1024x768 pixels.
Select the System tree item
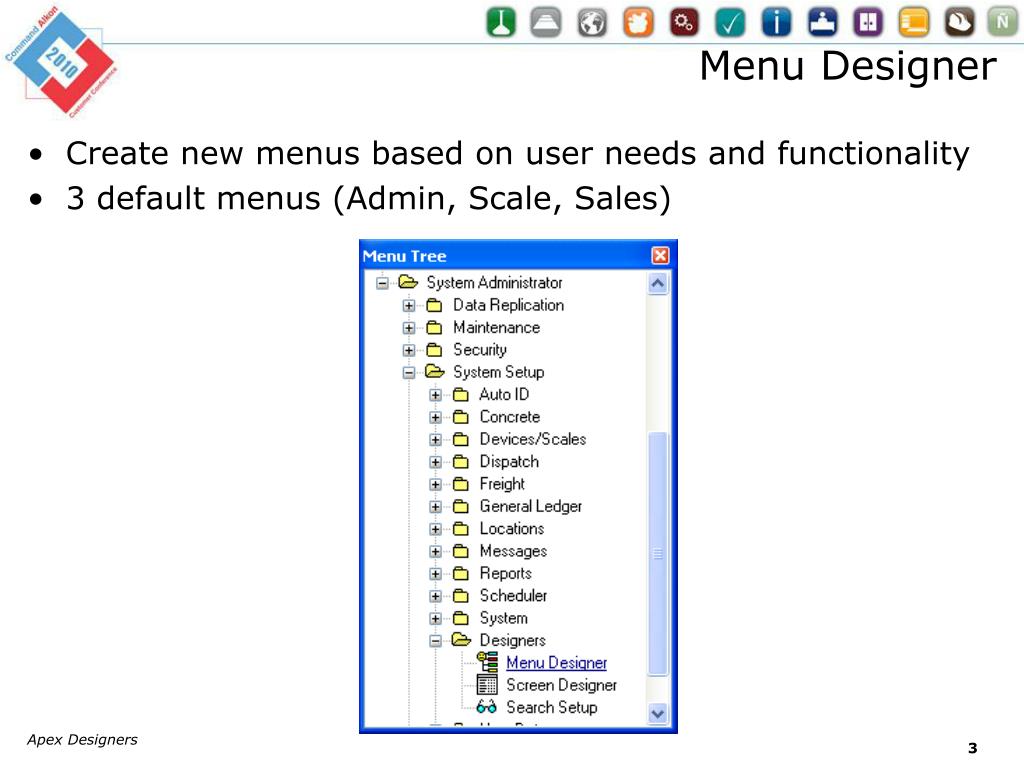tap(504, 618)
